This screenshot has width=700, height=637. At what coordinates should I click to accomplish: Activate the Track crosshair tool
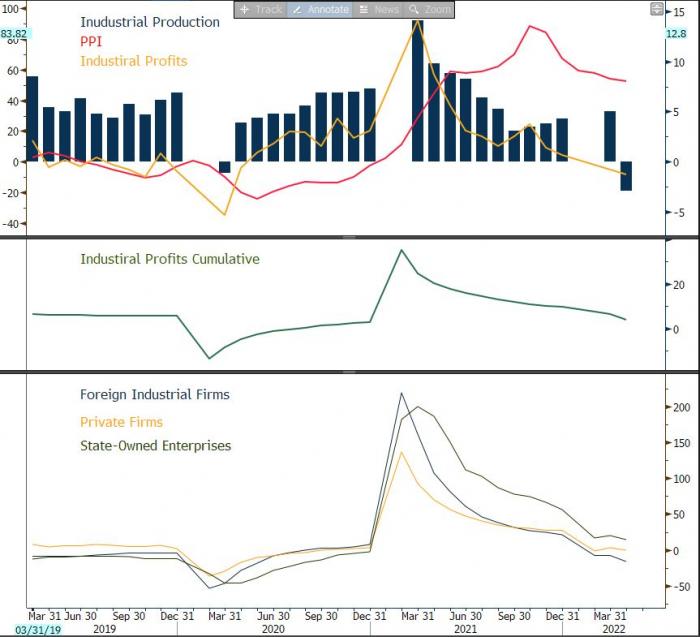[x=260, y=9]
